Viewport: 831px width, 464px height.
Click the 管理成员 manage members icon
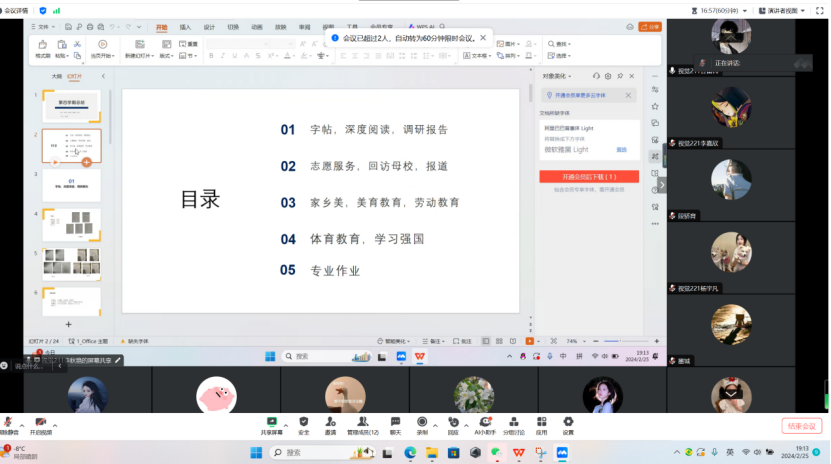[361, 423]
